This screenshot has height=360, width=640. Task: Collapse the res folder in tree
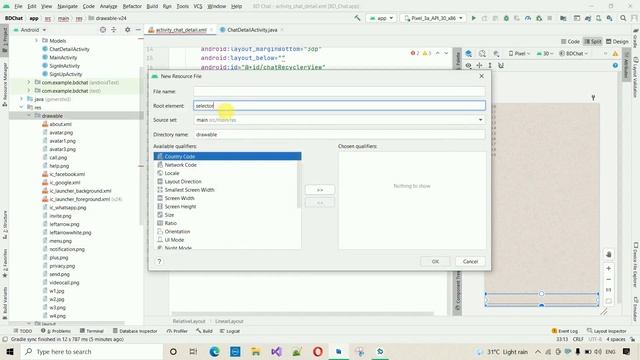(22, 107)
